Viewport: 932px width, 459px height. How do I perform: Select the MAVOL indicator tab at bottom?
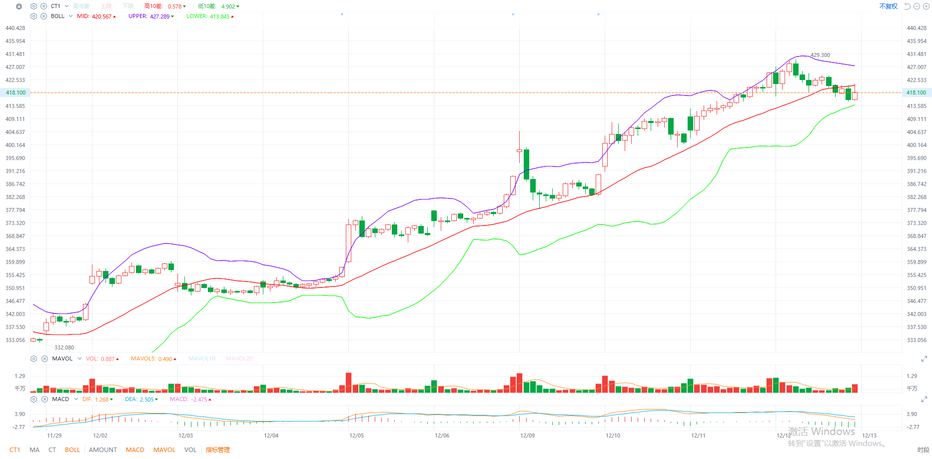pos(163,450)
